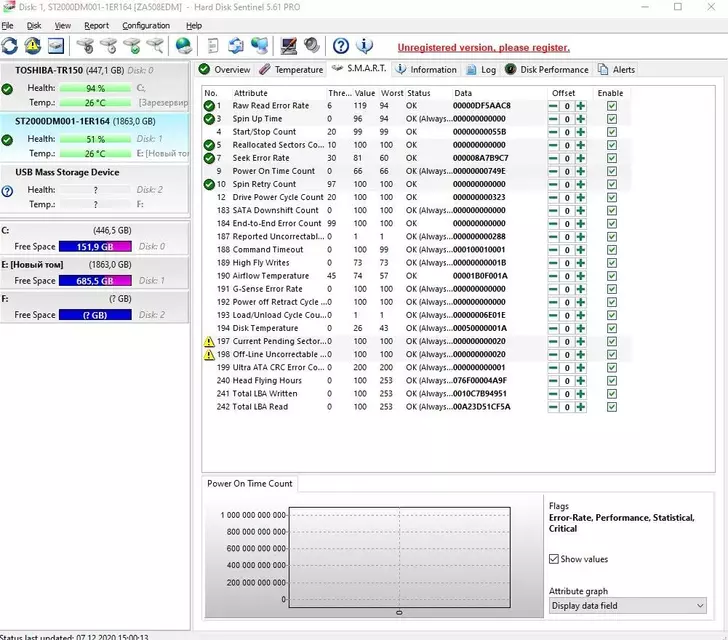
Task: Click the disk test icon with green checkmark
Action: [132, 46]
